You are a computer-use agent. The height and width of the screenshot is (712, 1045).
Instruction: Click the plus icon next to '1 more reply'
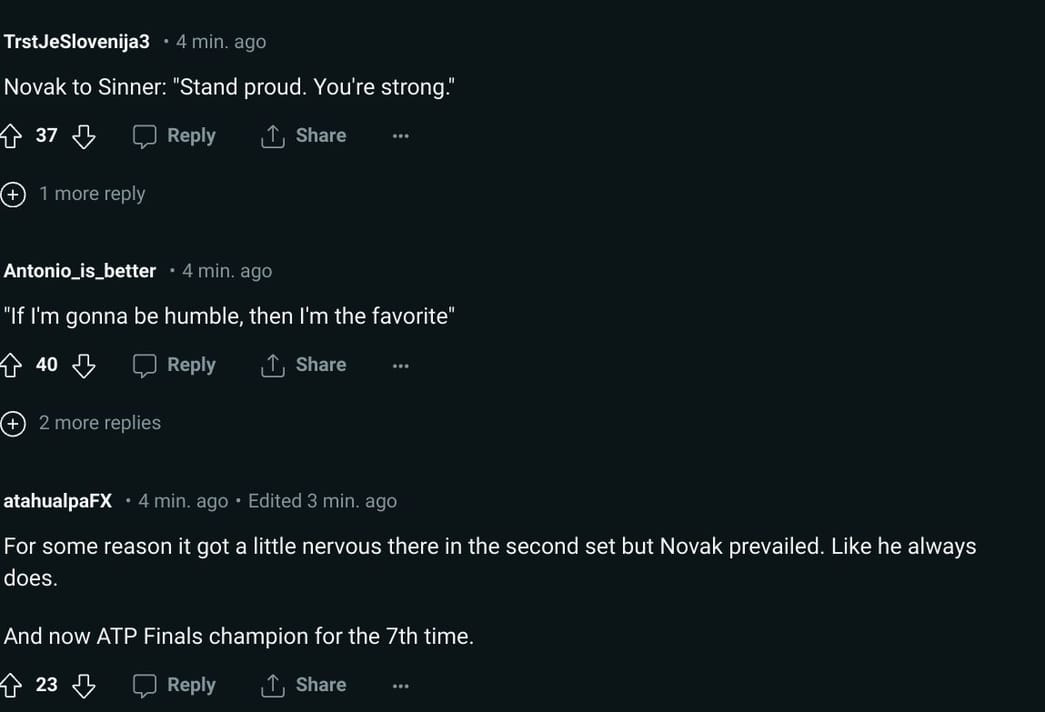(x=14, y=194)
